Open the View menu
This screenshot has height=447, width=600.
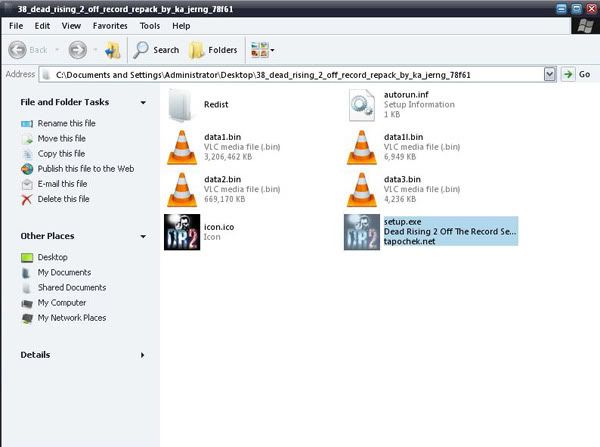click(x=71, y=26)
